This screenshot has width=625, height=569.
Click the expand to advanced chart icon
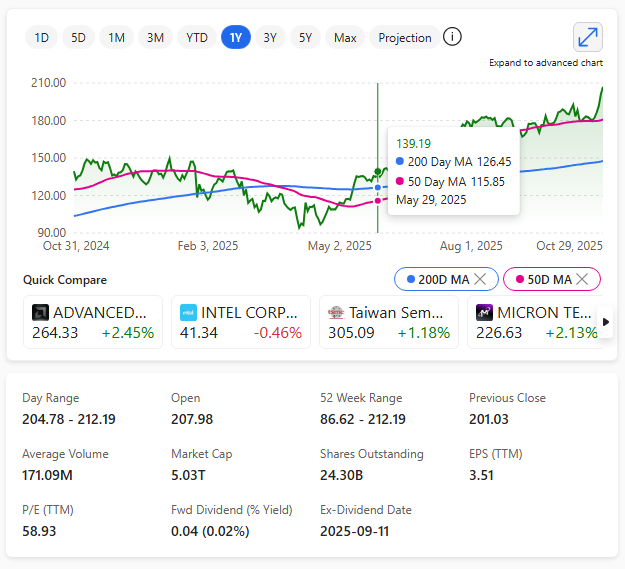[x=587, y=37]
